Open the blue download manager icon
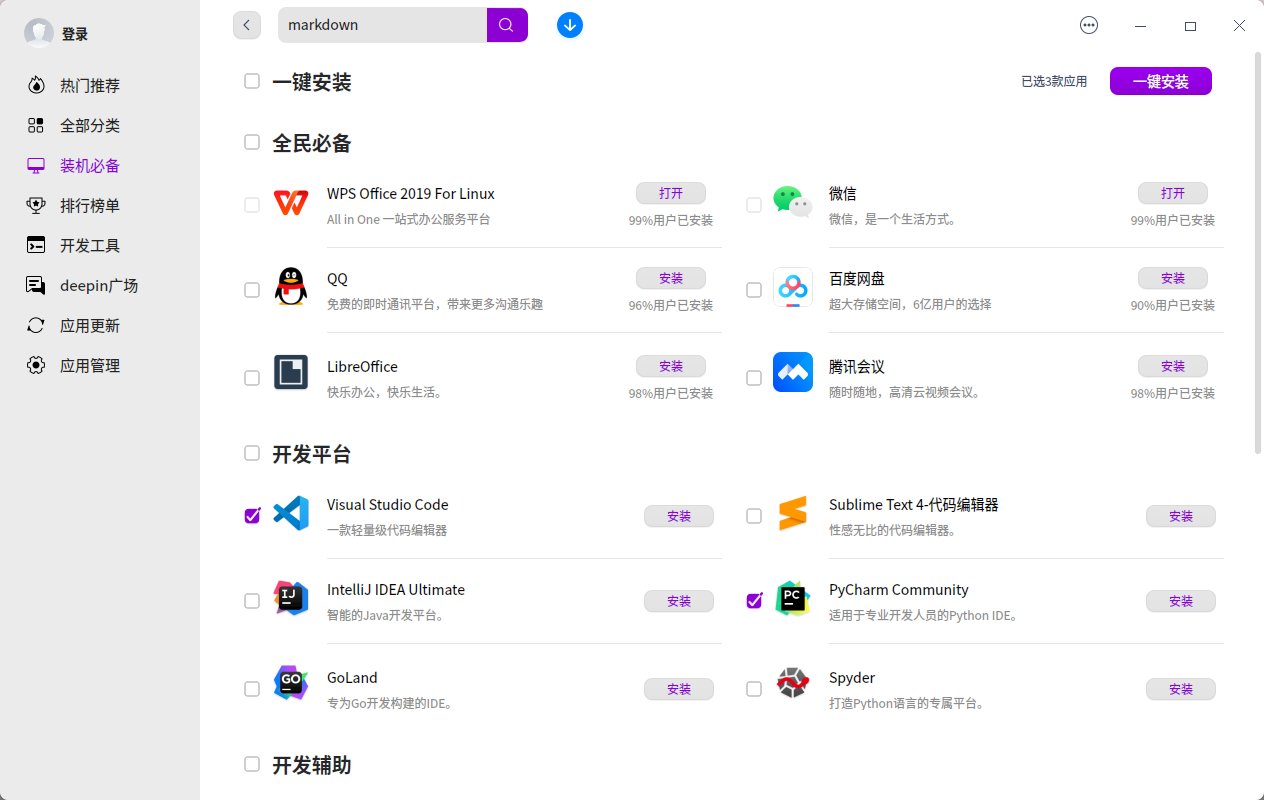 (x=569, y=24)
